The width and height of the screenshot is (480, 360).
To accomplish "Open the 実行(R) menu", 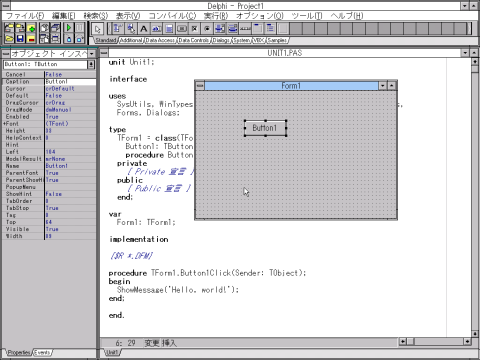I will (x=216, y=16).
